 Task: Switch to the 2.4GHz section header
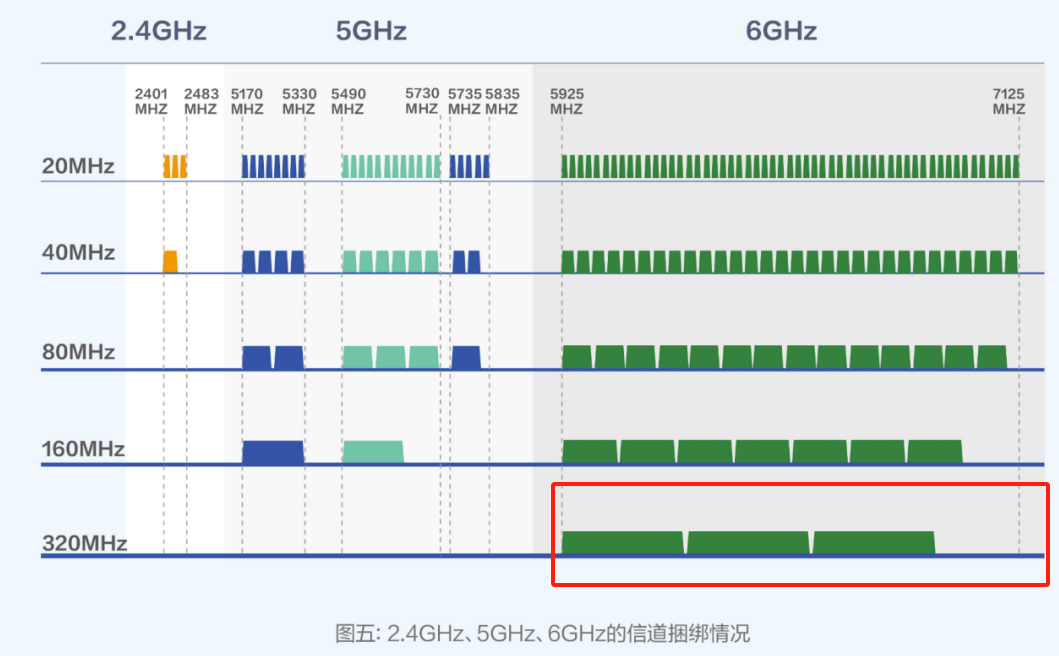pyautogui.click(x=157, y=31)
